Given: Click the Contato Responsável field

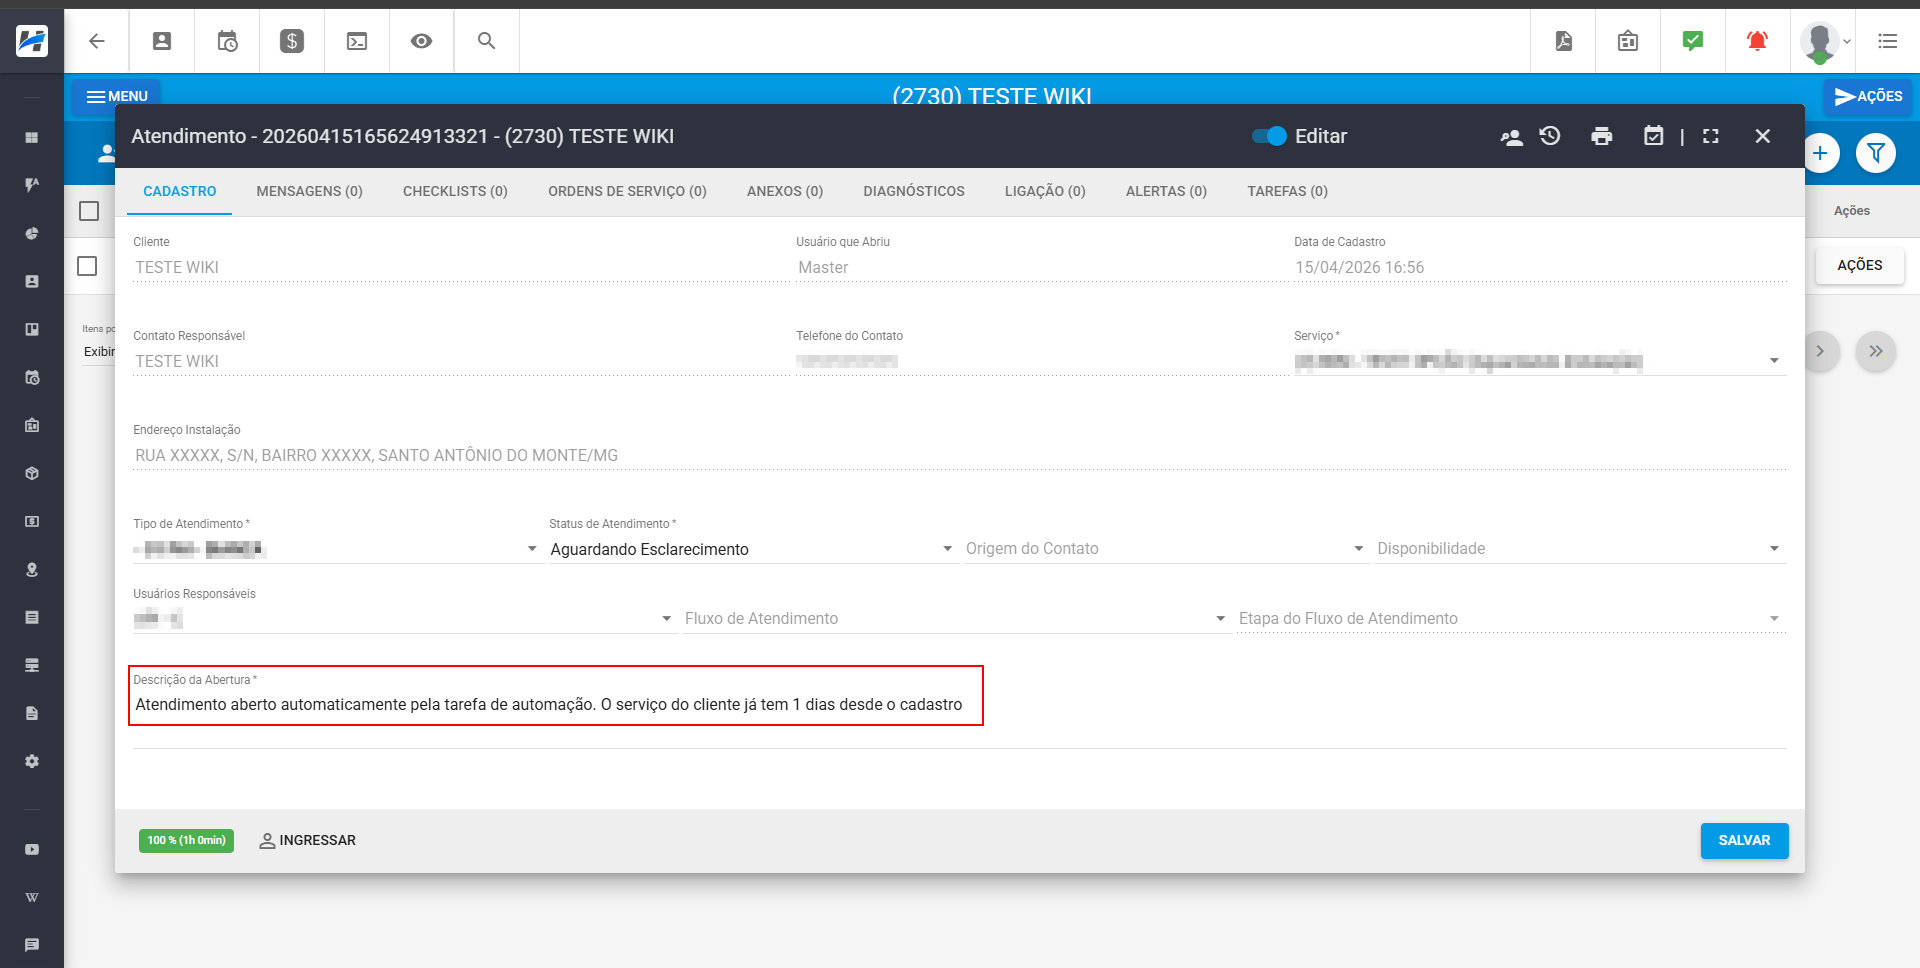Looking at the screenshot, I should [460, 362].
